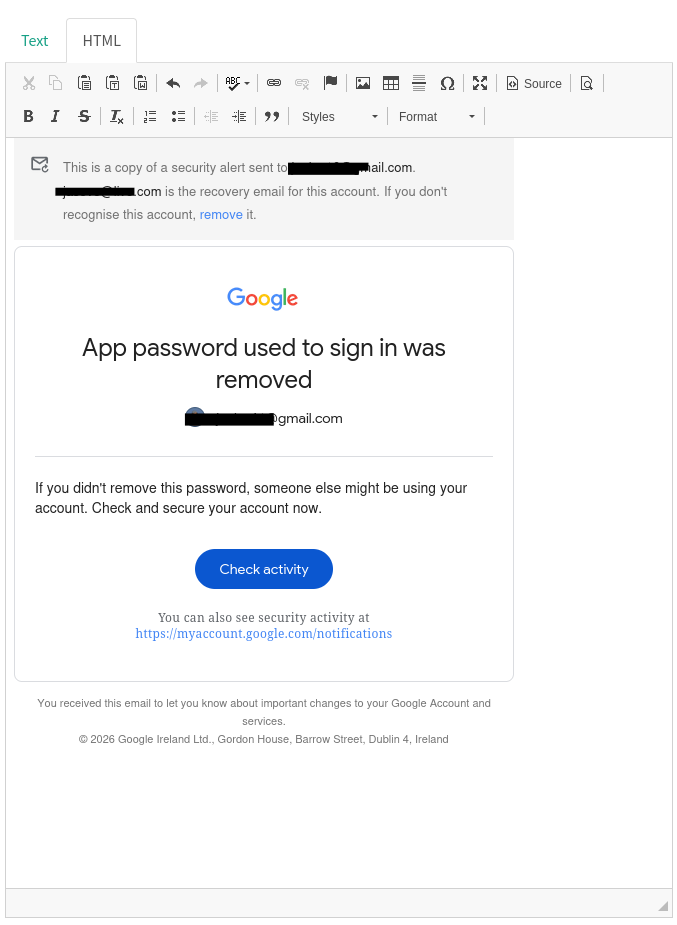Insert an anchor using the flag icon

pyautogui.click(x=330, y=84)
